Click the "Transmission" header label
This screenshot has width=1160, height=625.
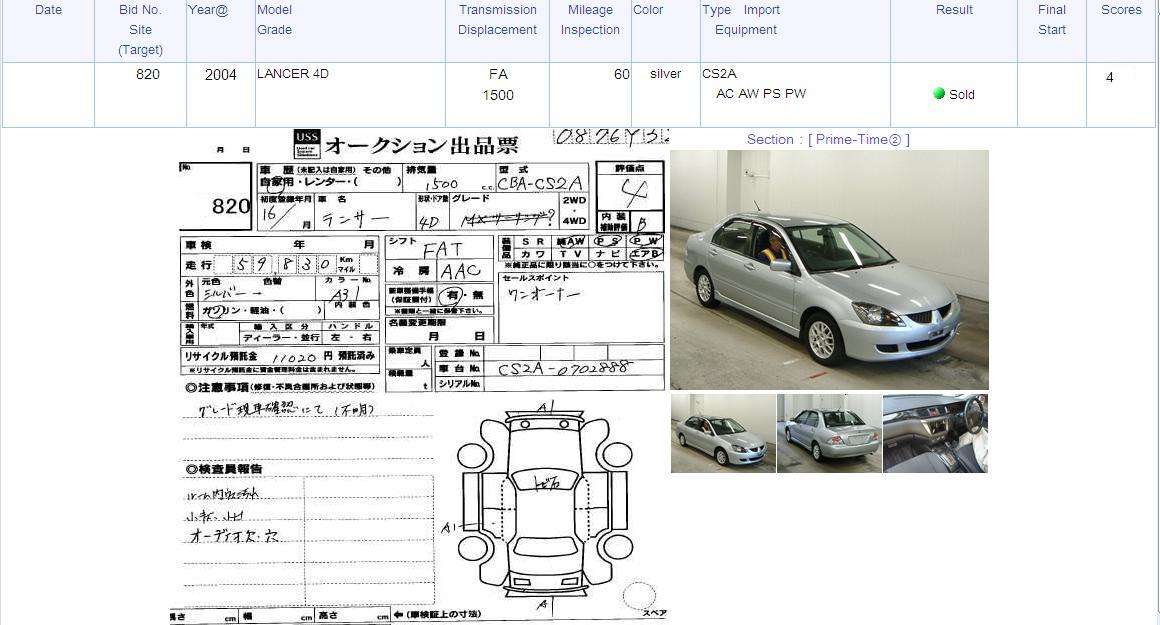[498, 10]
